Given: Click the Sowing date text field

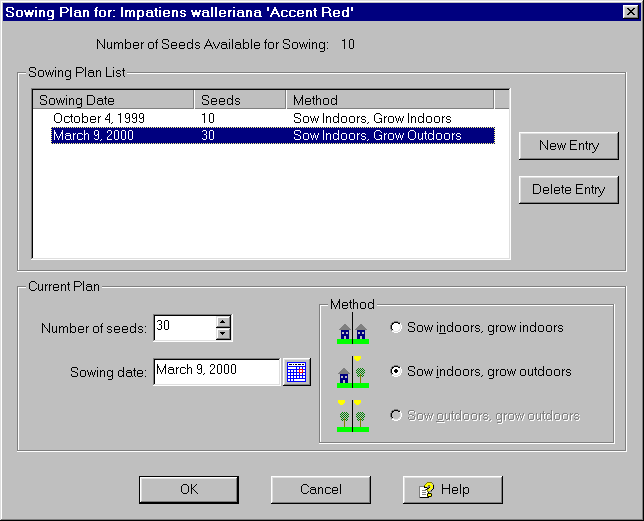Looking at the screenshot, I should click(x=216, y=371).
